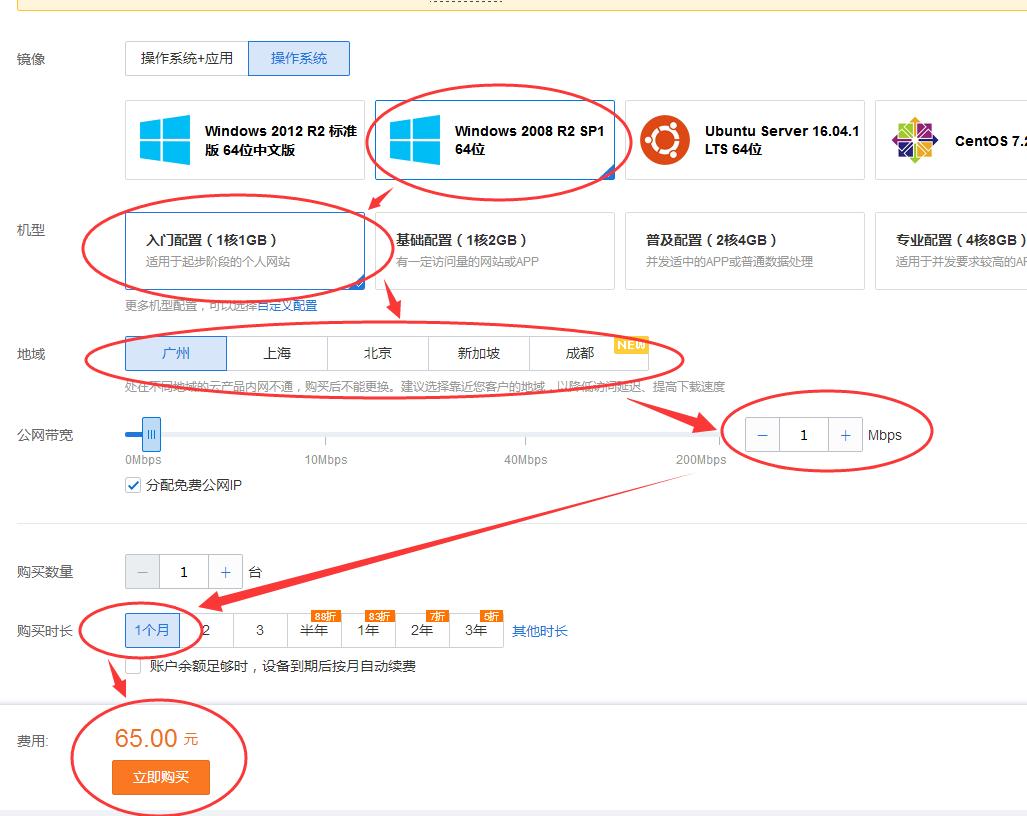This screenshot has height=816, width=1027.
Task: Click the bandwidth slider handle
Action: (x=151, y=434)
